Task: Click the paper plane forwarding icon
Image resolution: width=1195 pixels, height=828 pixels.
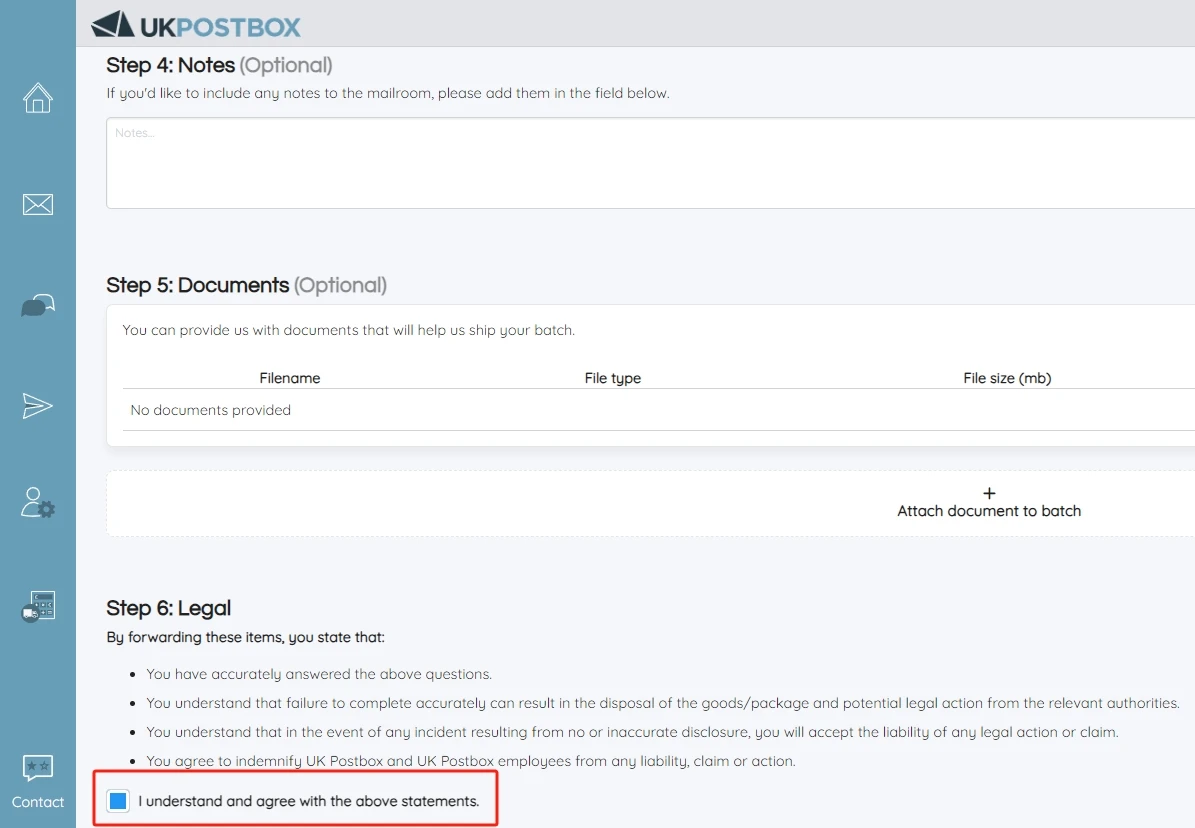Action: [38, 406]
